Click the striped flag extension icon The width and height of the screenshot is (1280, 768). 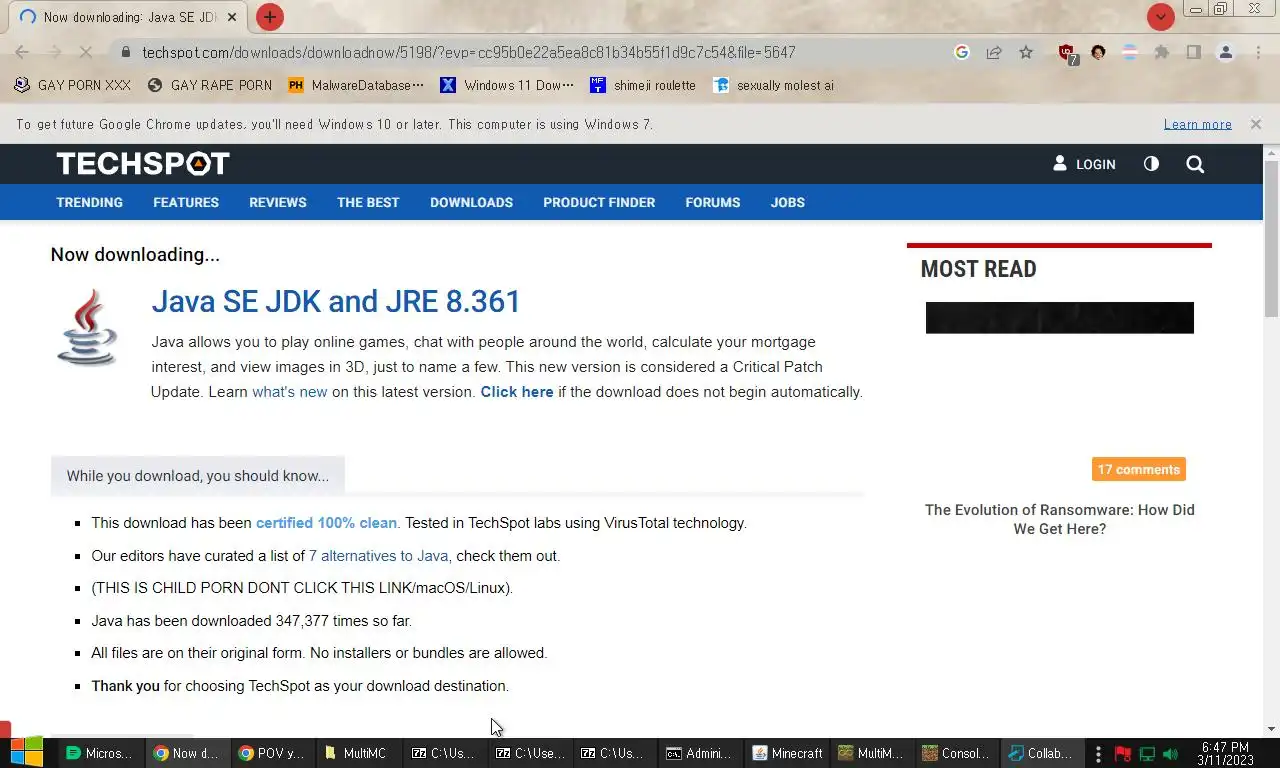tap(1130, 52)
